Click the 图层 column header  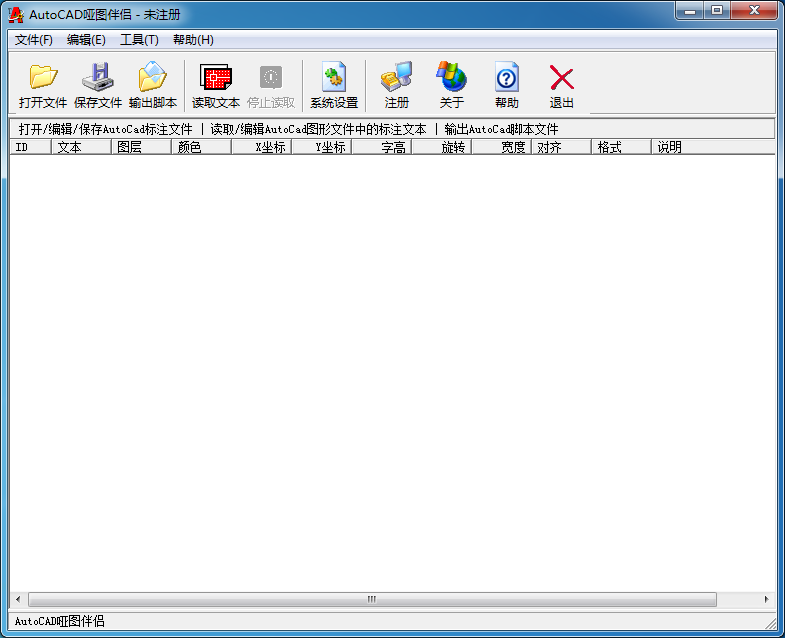coord(141,147)
